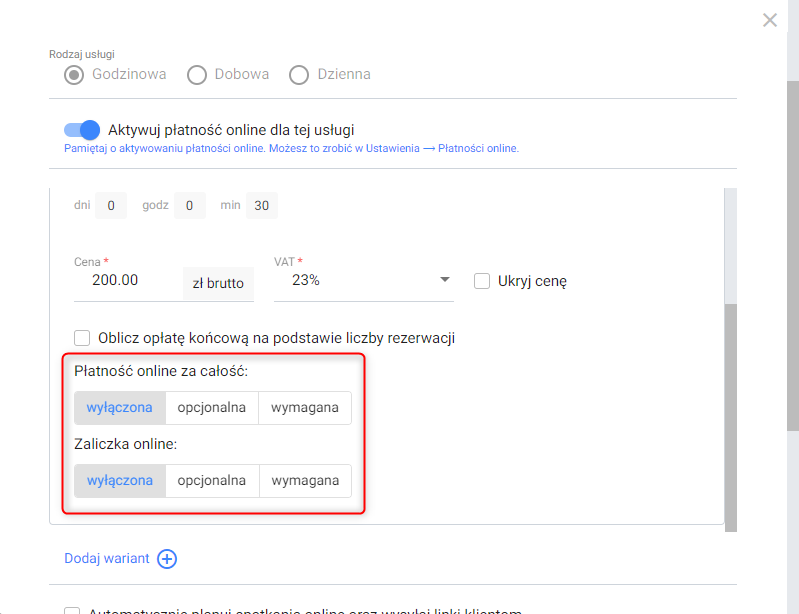Select the Dzienna service type
Screen dimensions: 799x614
click(299, 75)
